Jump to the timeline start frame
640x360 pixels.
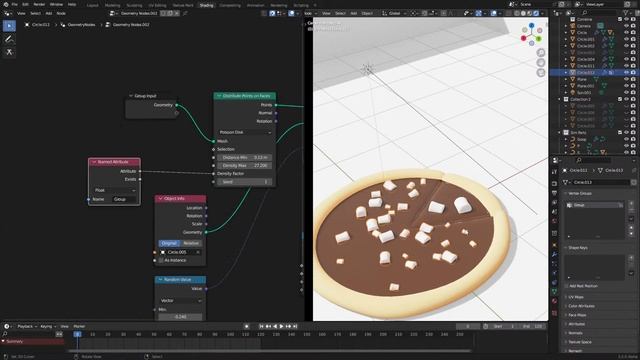pyautogui.click(x=262, y=327)
